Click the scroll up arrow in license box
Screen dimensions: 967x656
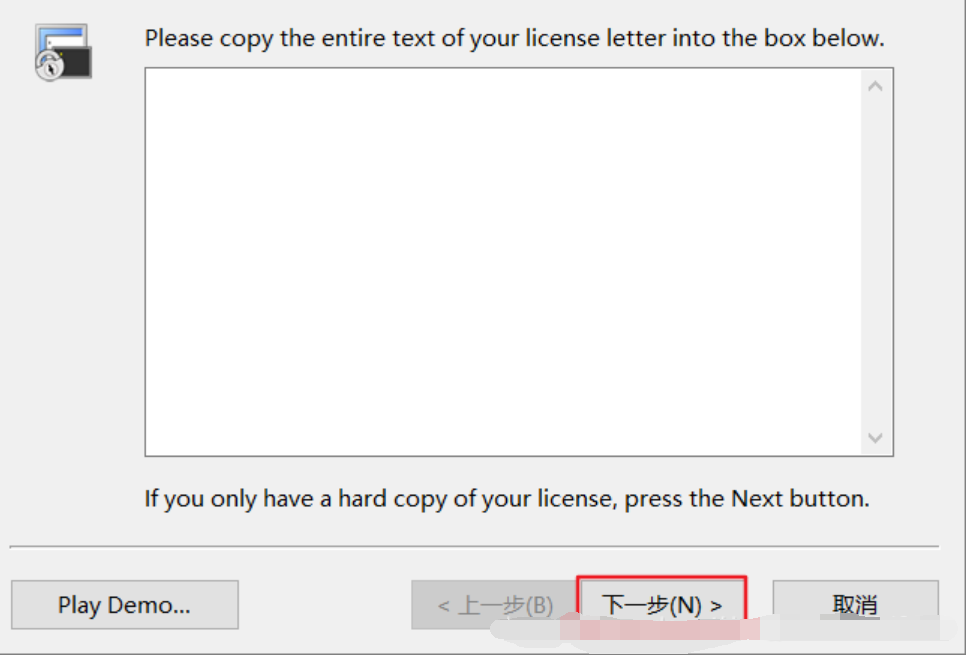pyautogui.click(x=876, y=87)
